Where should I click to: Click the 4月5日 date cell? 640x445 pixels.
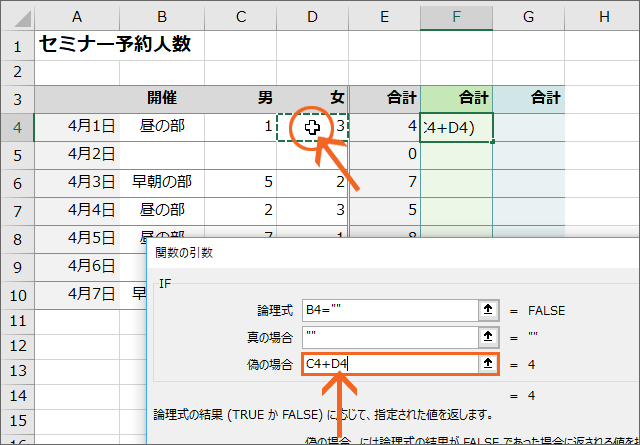[77, 238]
